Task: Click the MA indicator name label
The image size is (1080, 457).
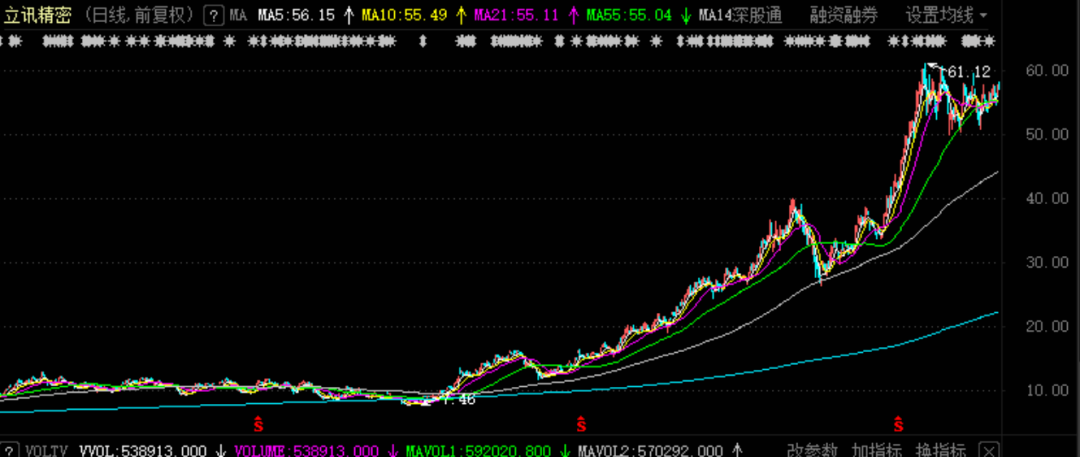Action: (238, 14)
